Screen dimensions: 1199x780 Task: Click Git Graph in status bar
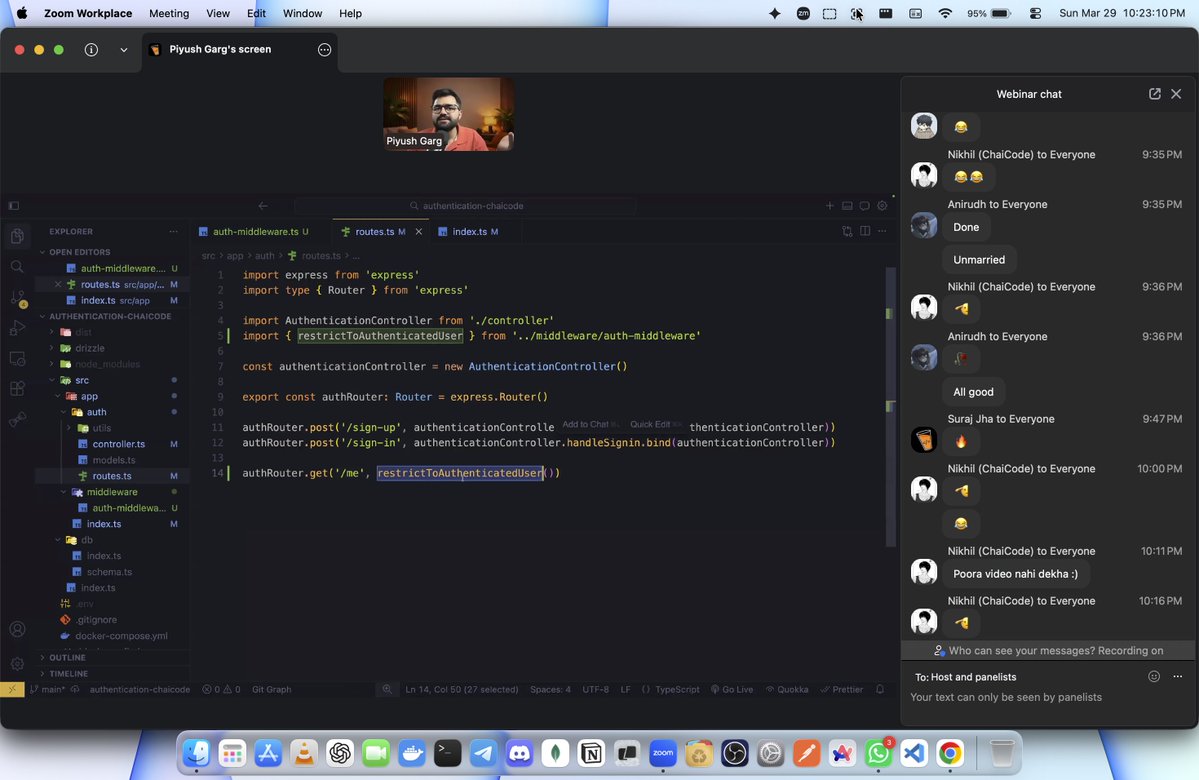click(271, 690)
